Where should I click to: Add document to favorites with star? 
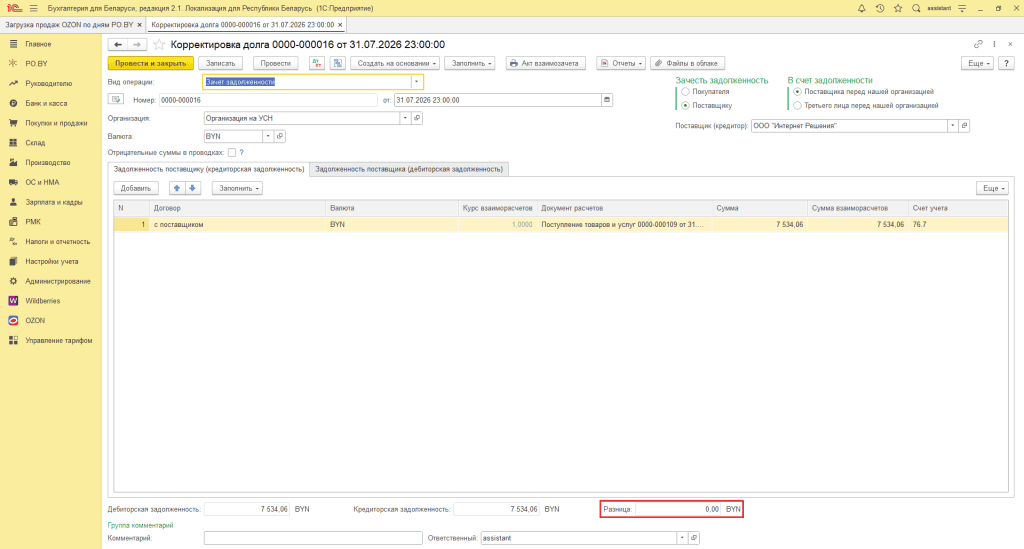(159, 44)
